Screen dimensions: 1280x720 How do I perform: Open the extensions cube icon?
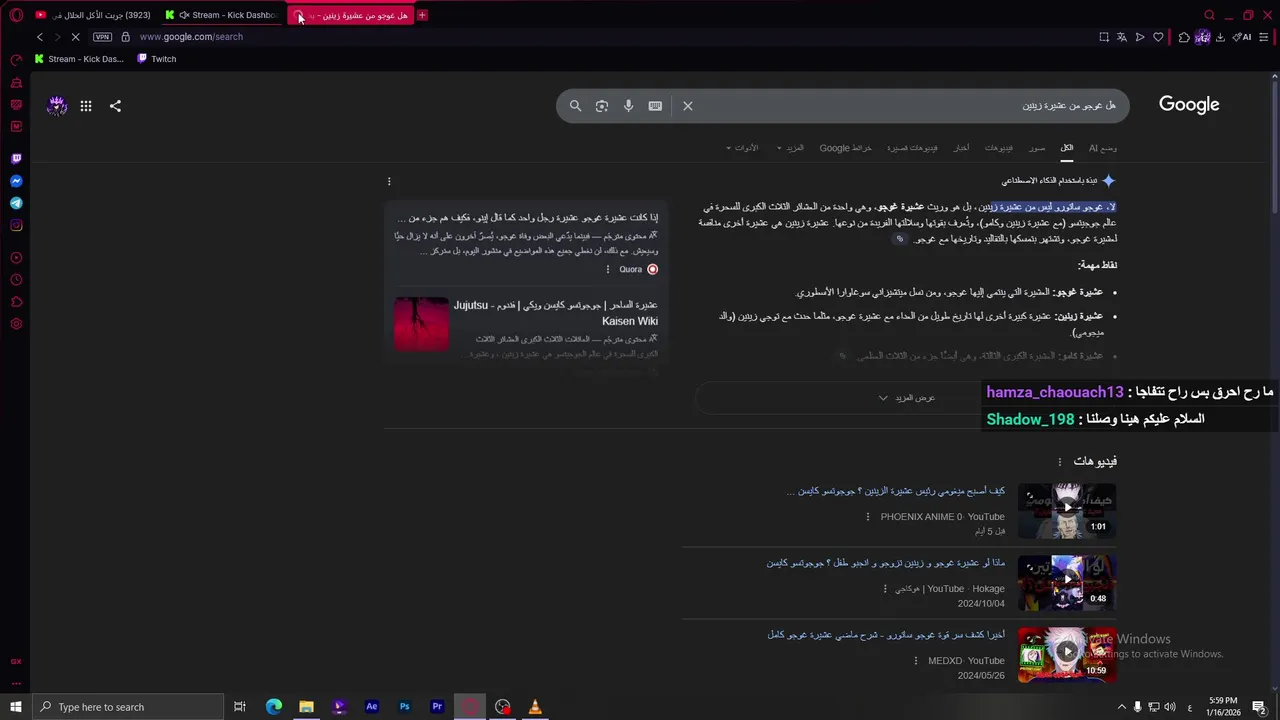tap(1184, 37)
